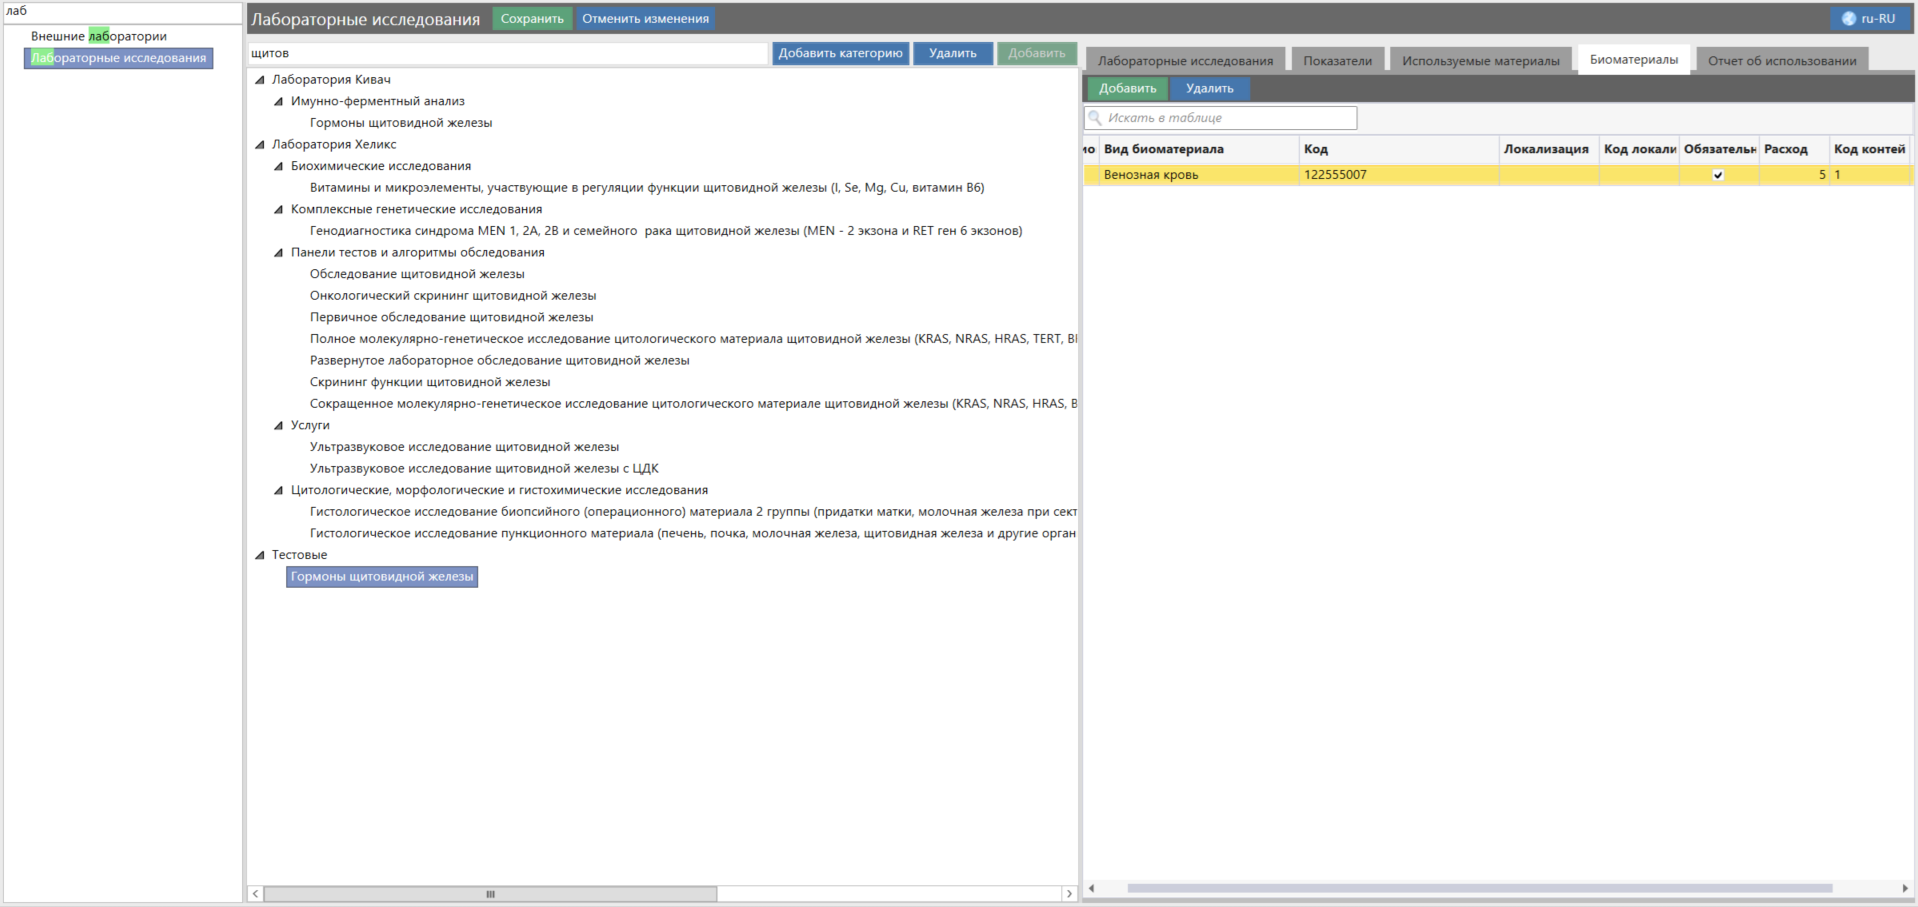Click left arrow of biomaterials table scrollbar

click(x=1091, y=888)
